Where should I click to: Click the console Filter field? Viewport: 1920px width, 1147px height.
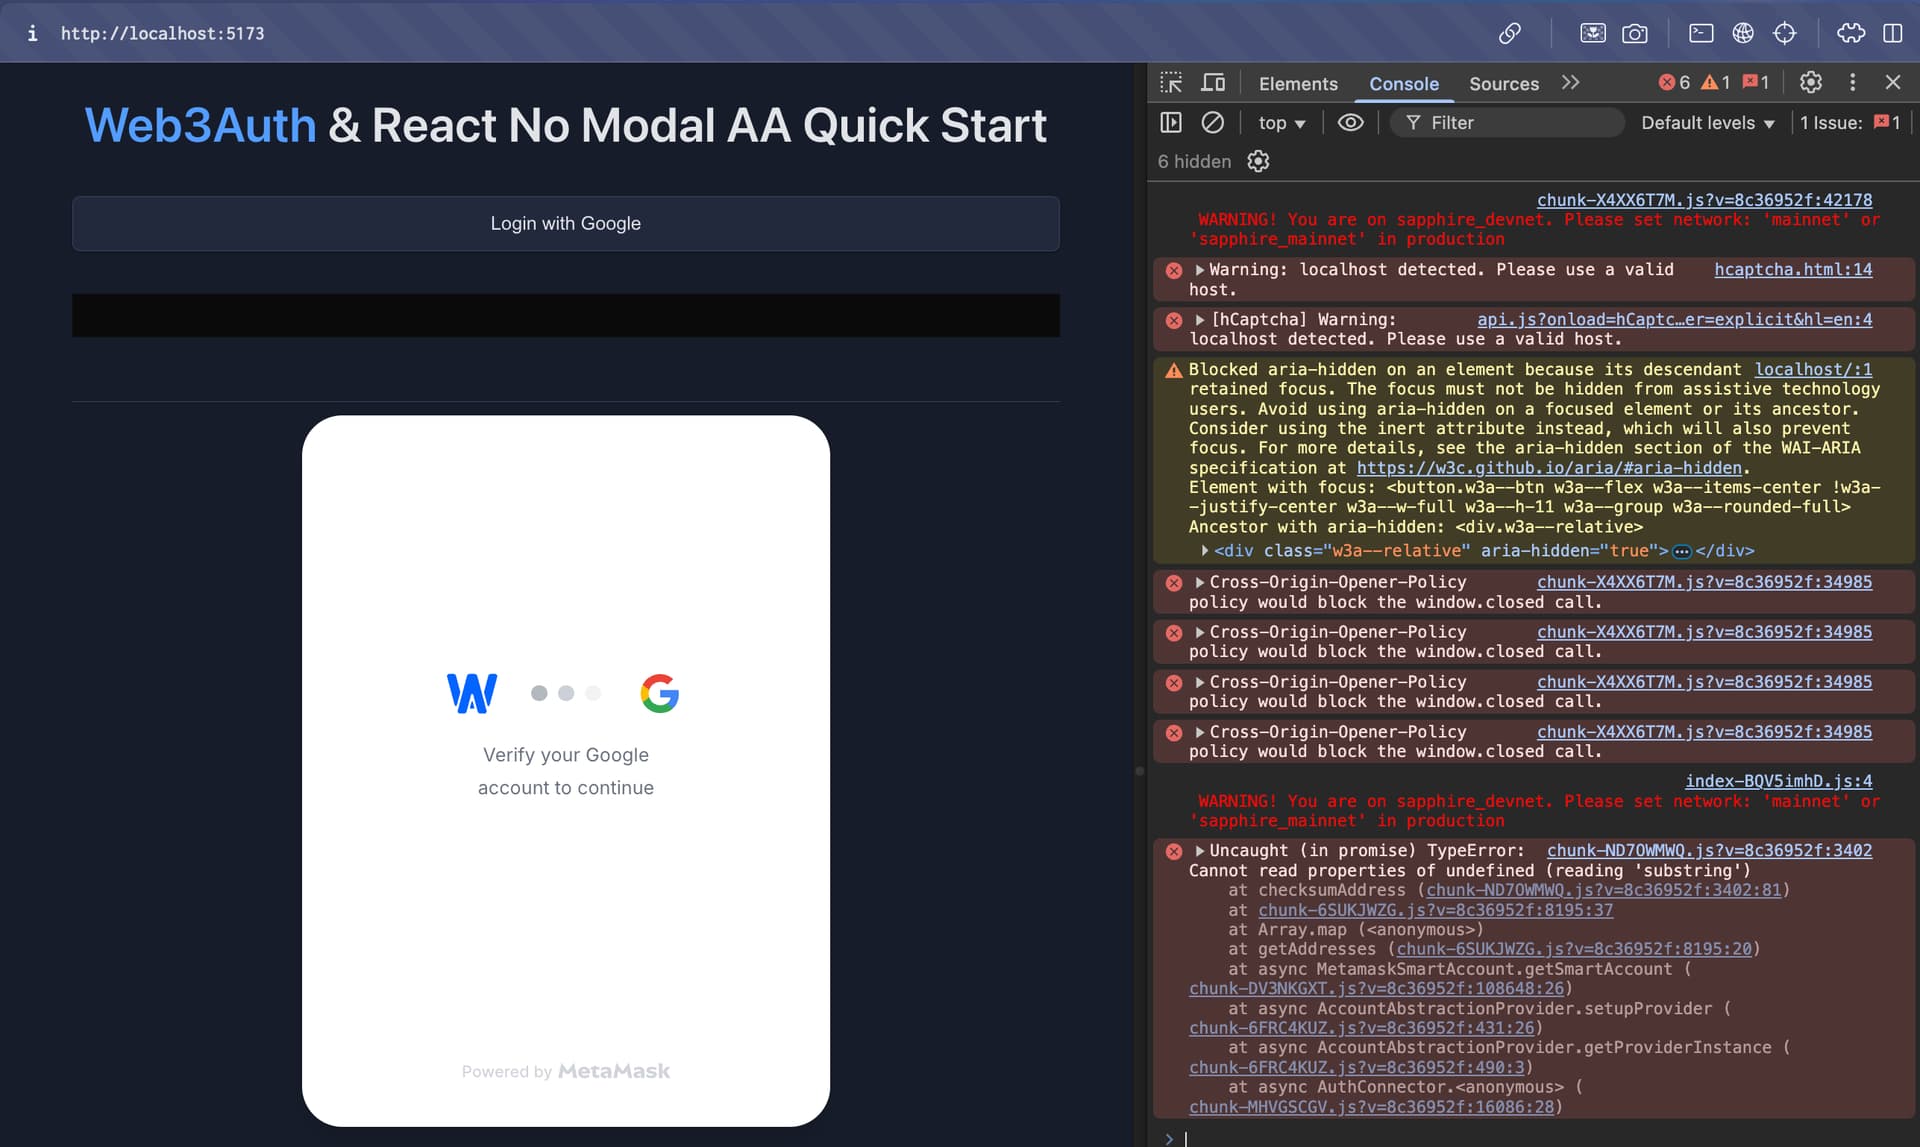(1509, 123)
